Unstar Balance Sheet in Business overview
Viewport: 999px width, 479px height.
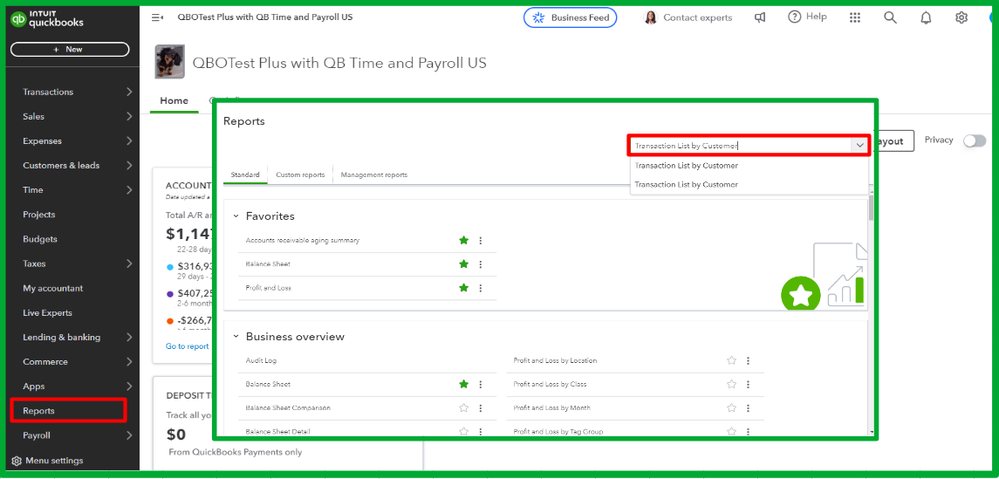(x=464, y=384)
